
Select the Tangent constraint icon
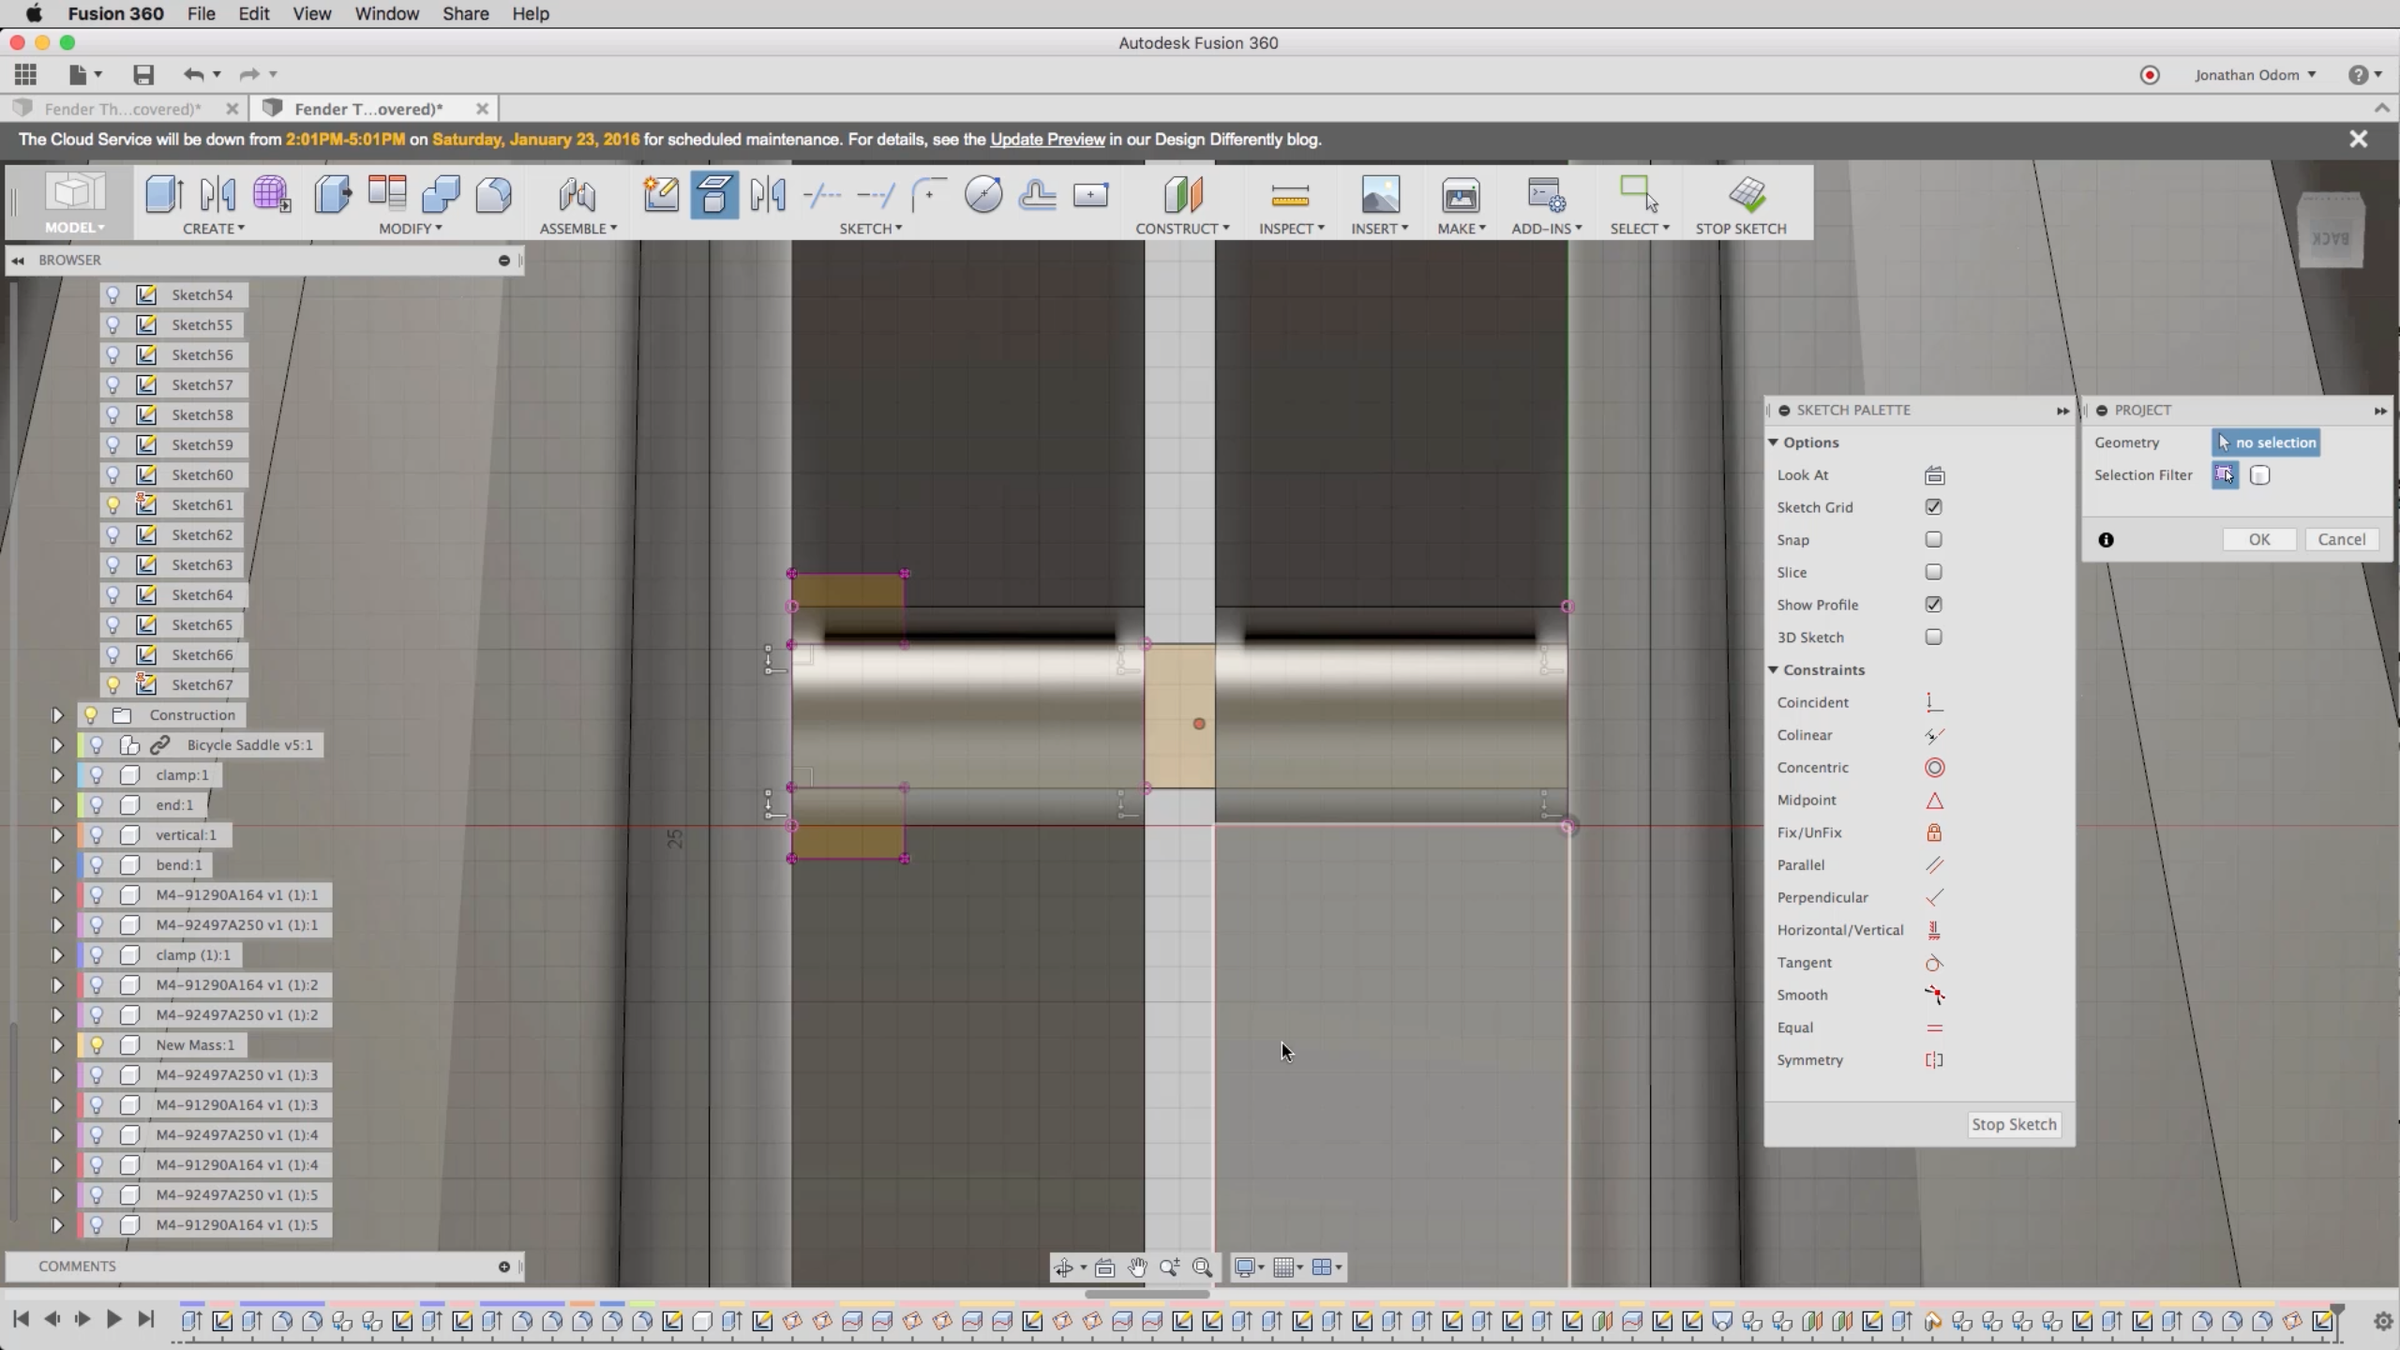click(x=1934, y=963)
